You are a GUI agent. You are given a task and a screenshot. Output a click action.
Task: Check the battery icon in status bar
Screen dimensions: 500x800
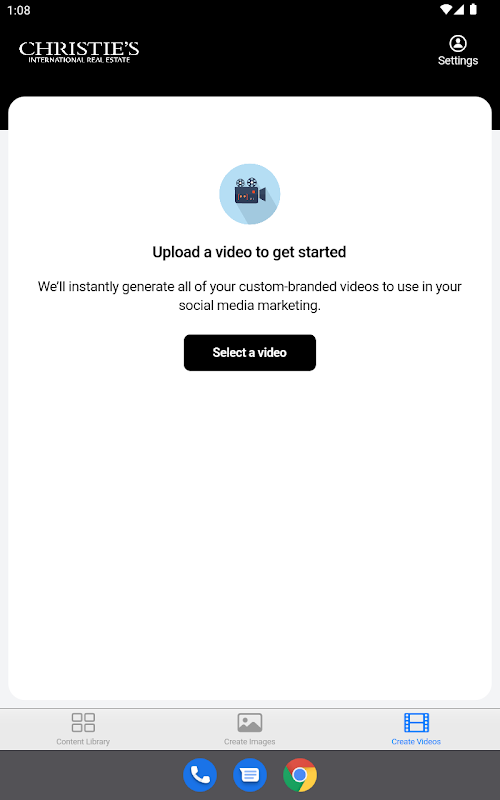click(x=473, y=10)
